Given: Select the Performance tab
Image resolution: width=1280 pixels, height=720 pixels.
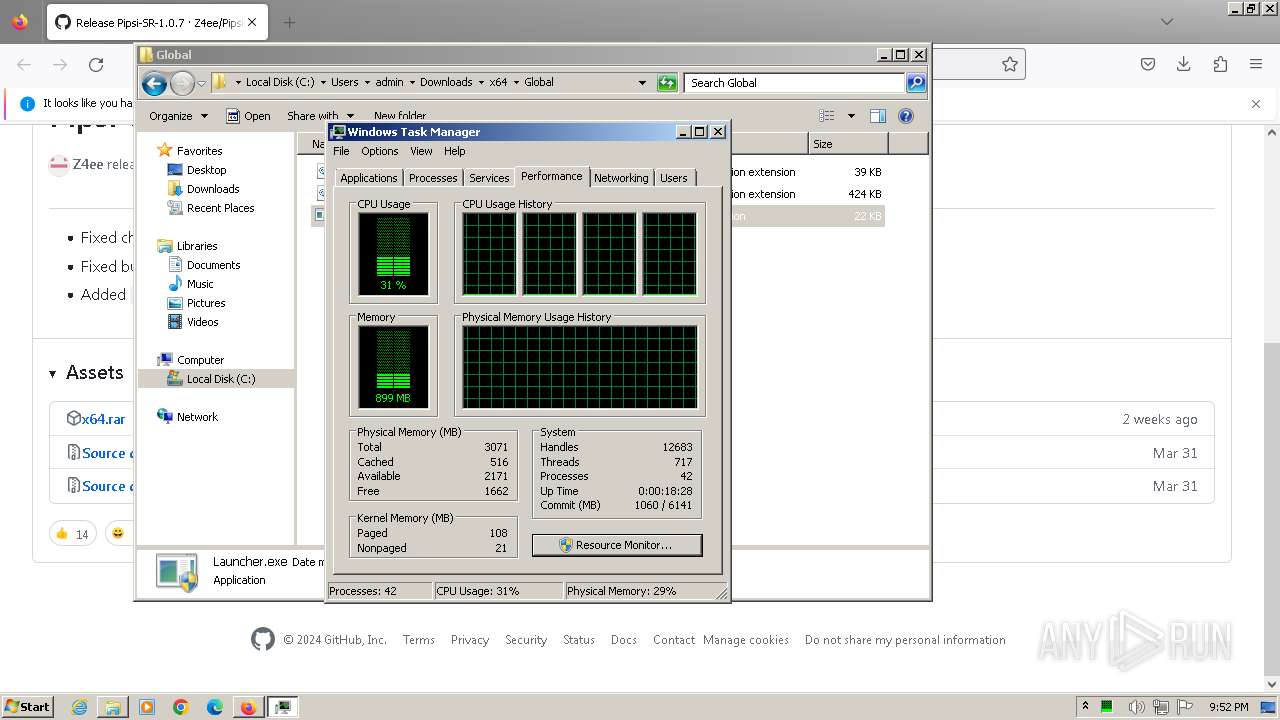Looking at the screenshot, I should (x=551, y=176).
